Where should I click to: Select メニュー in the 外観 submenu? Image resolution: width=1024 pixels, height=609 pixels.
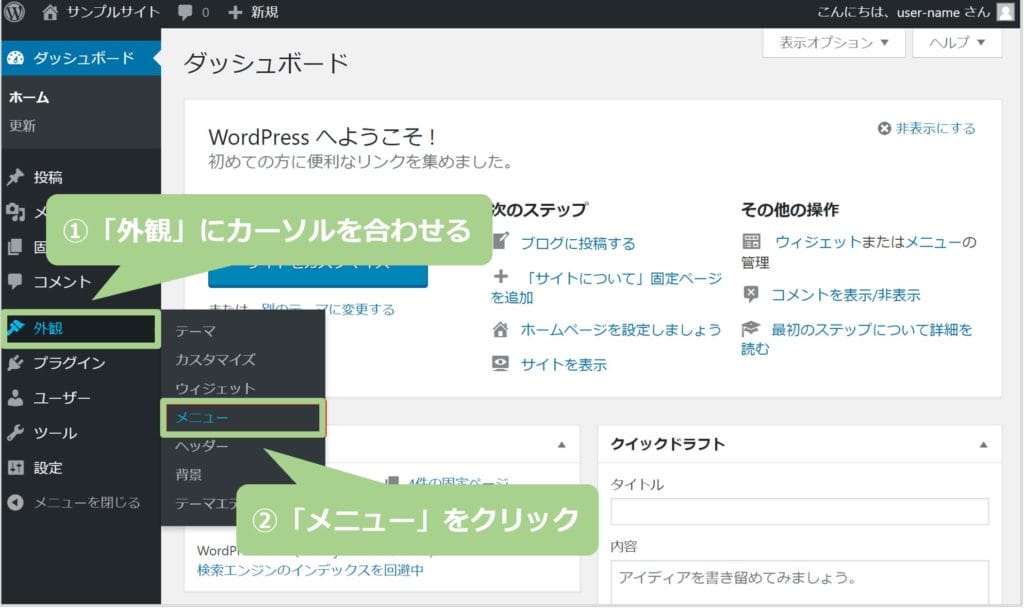(202, 418)
